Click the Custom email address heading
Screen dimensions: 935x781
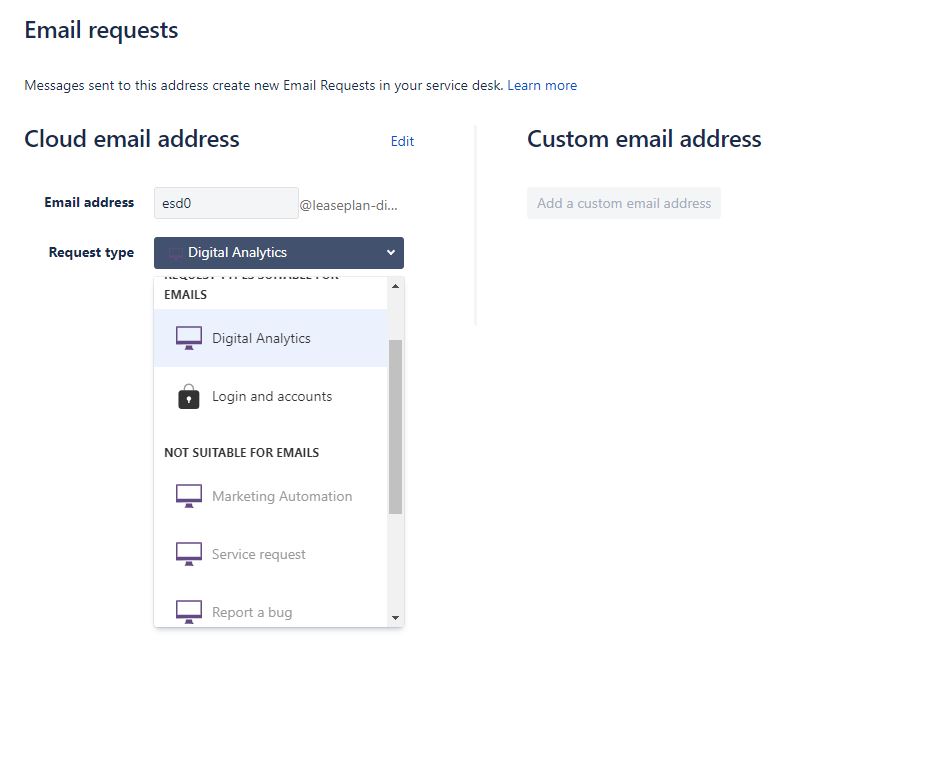pyautogui.click(x=644, y=139)
